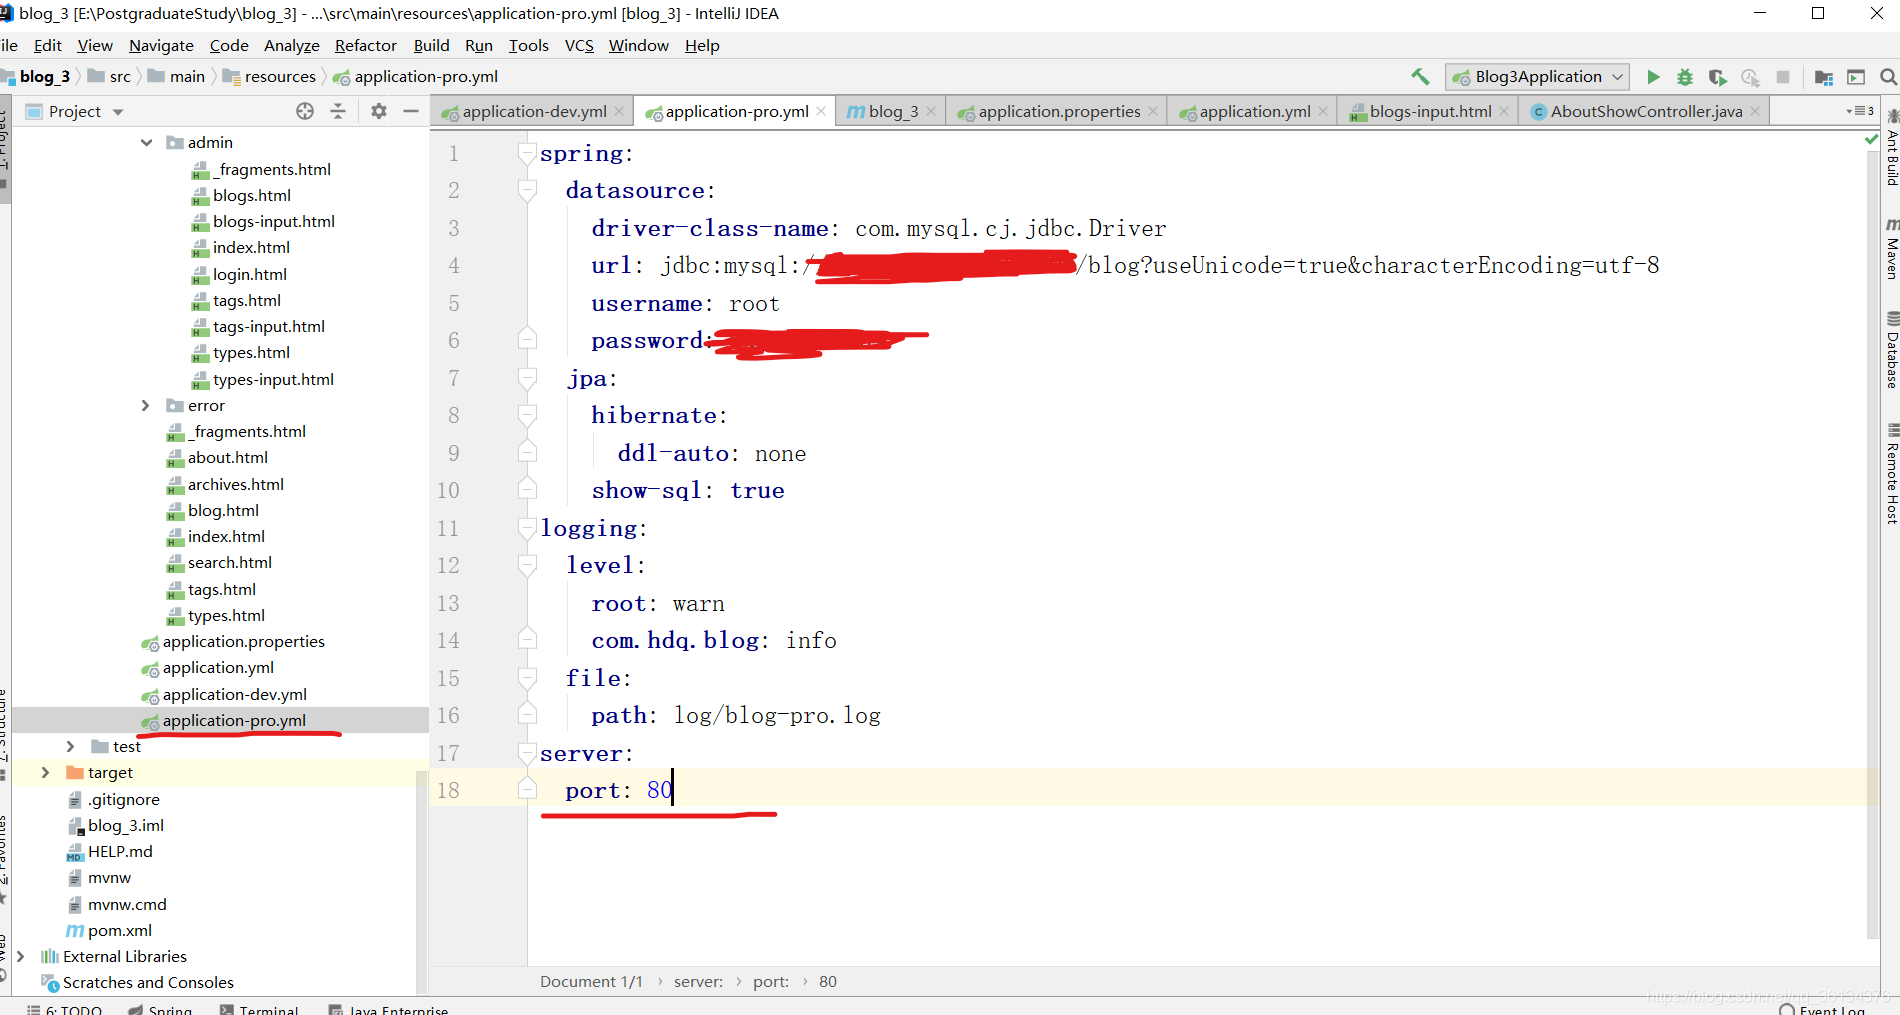
Task: Expand the target folder
Action: pos(45,773)
